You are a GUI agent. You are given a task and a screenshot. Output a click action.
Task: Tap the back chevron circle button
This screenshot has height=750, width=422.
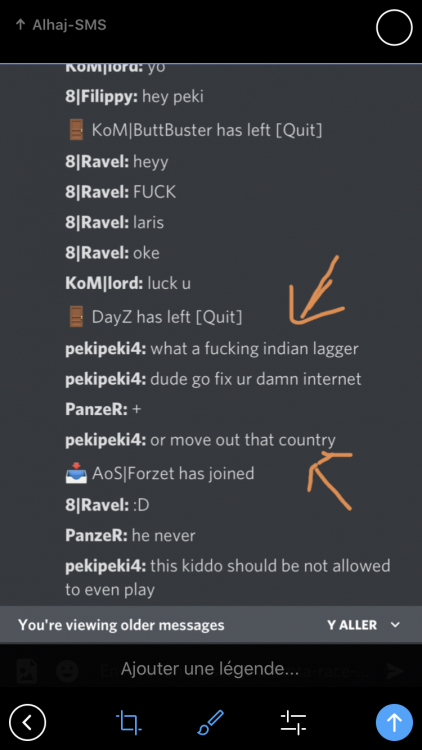(27, 722)
